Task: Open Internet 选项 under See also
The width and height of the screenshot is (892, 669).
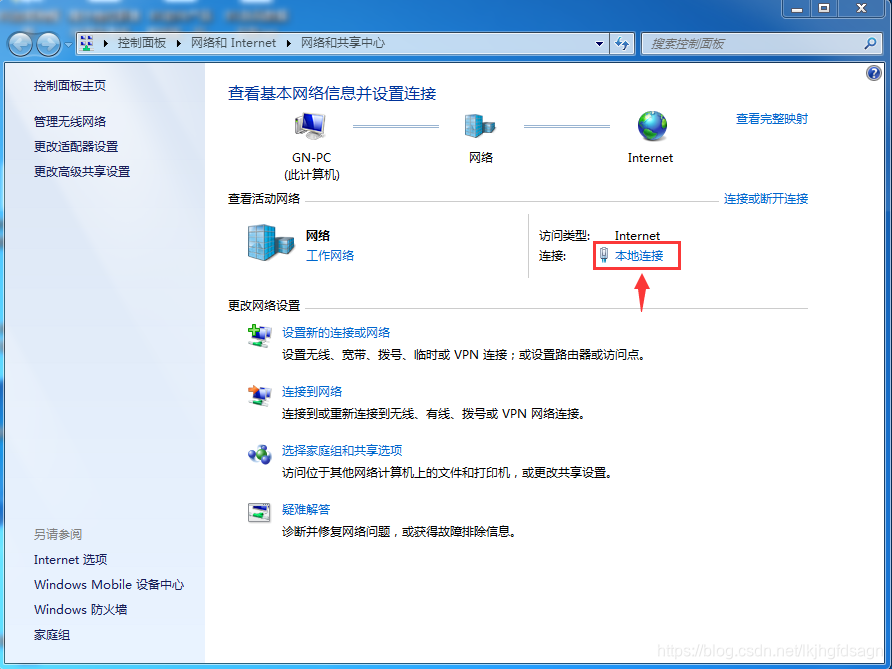Action: click(71, 559)
